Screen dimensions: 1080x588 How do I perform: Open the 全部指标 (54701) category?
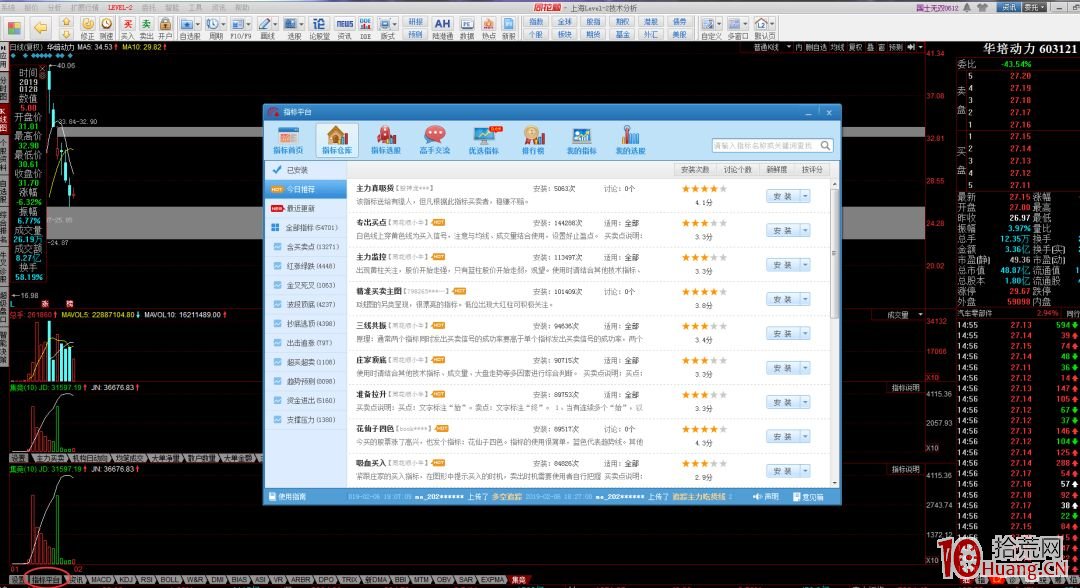(306, 227)
